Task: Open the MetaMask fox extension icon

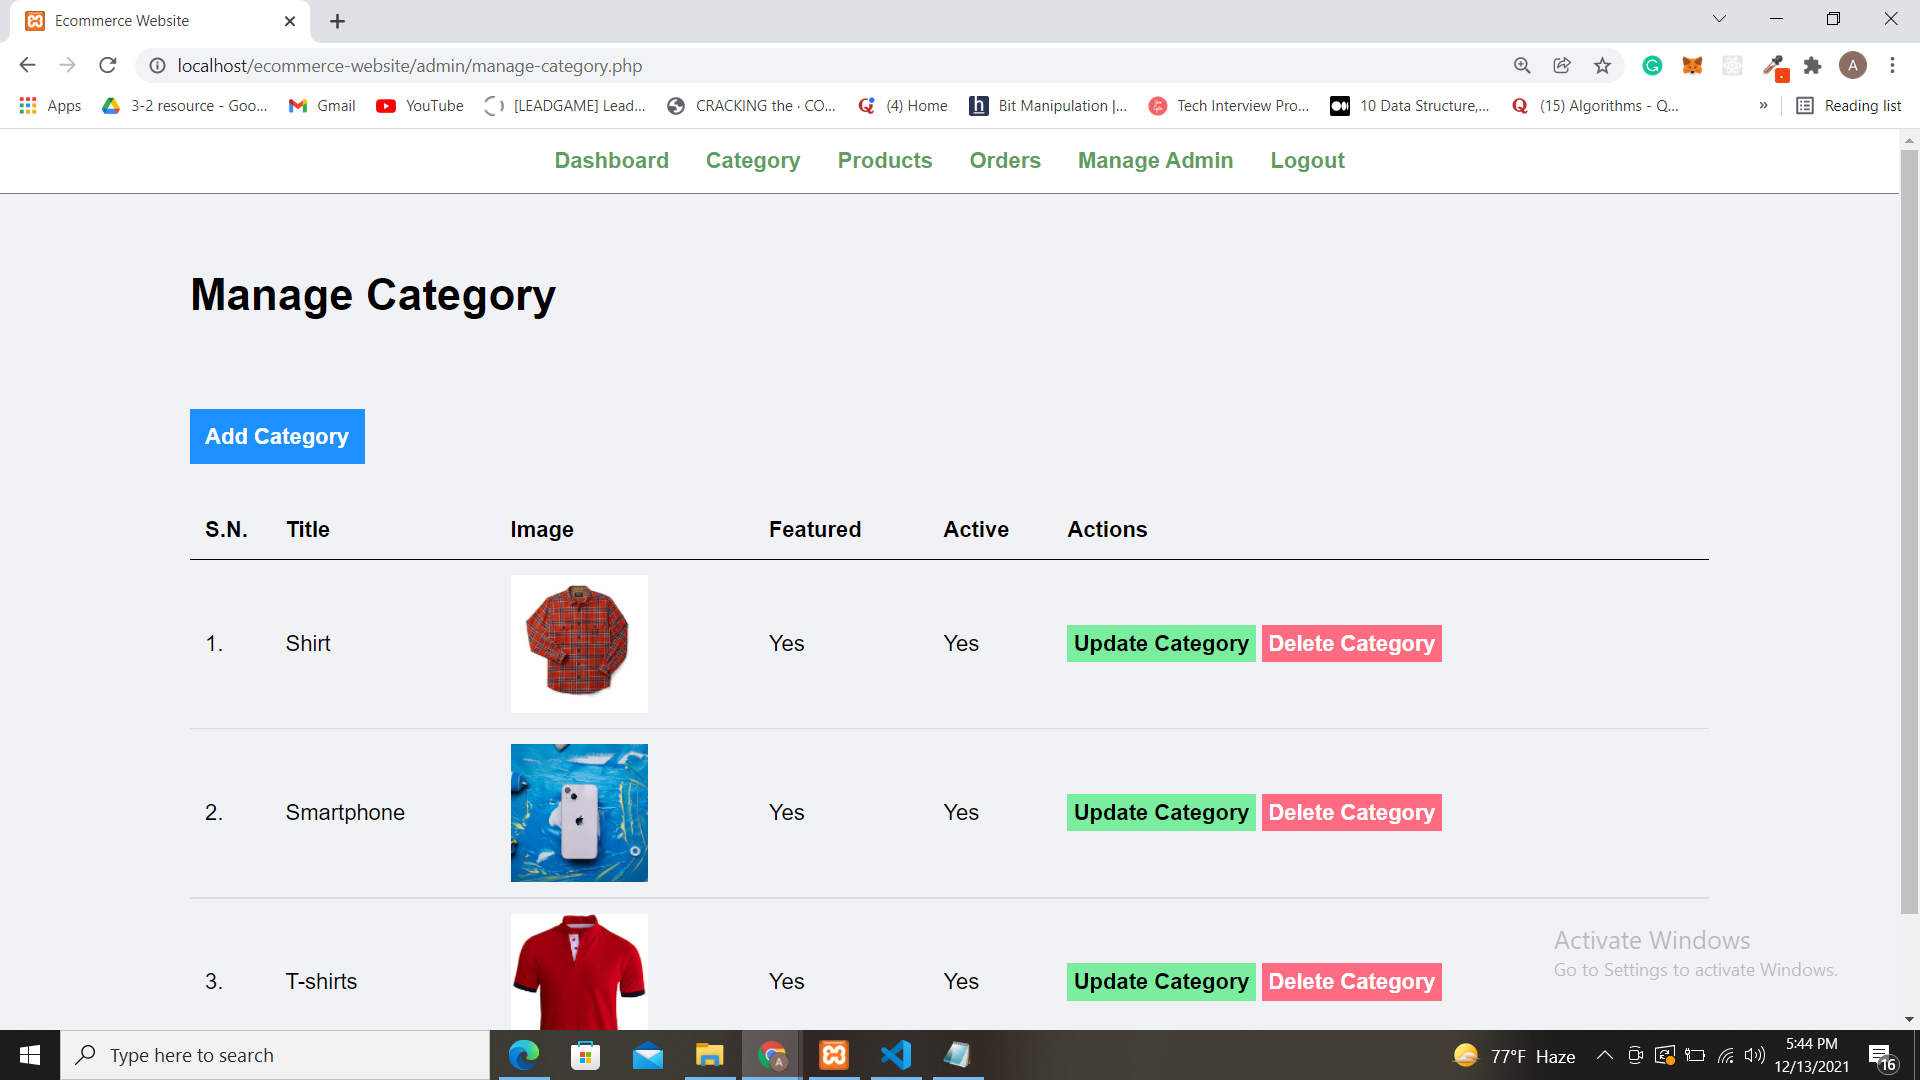Action: (x=1692, y=65)
